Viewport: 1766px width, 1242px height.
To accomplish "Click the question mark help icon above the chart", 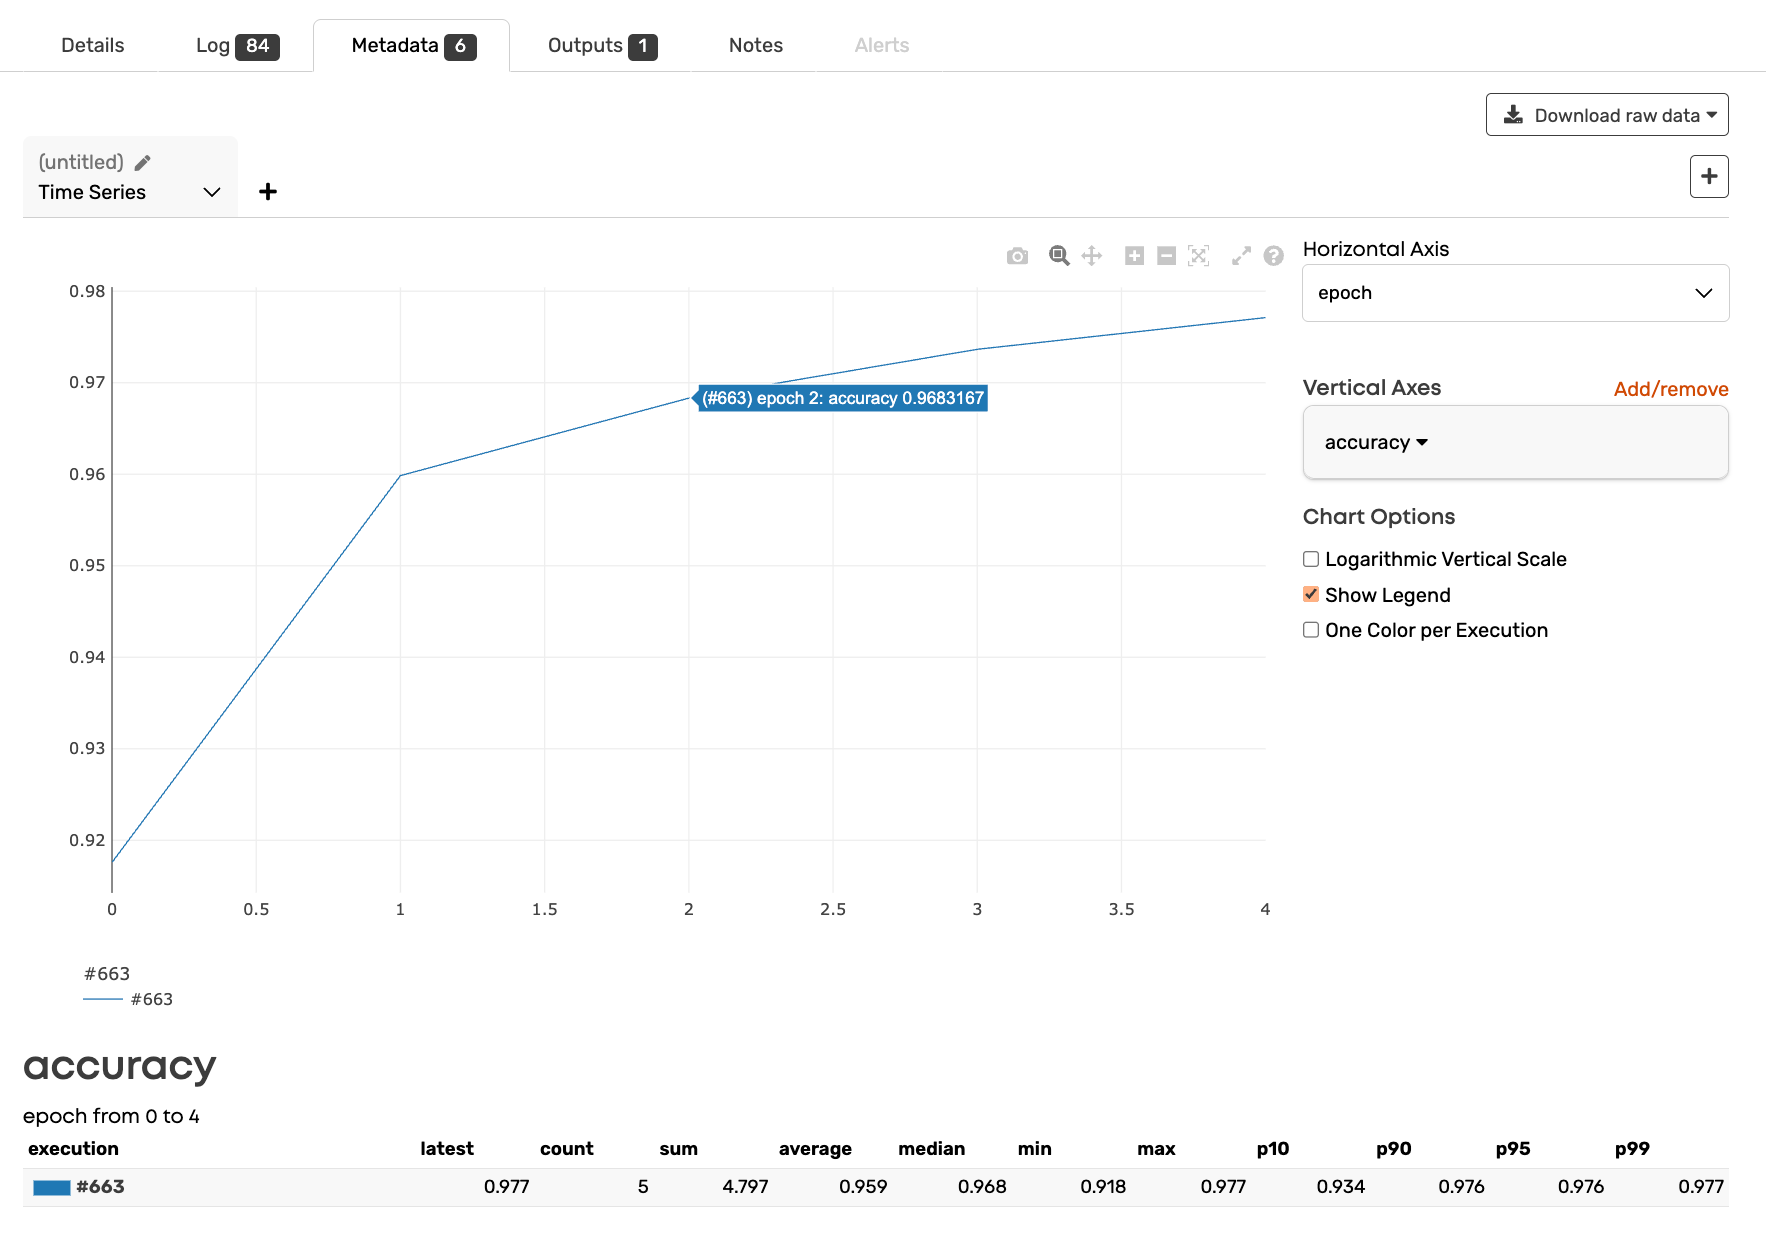I will 1273,256.
